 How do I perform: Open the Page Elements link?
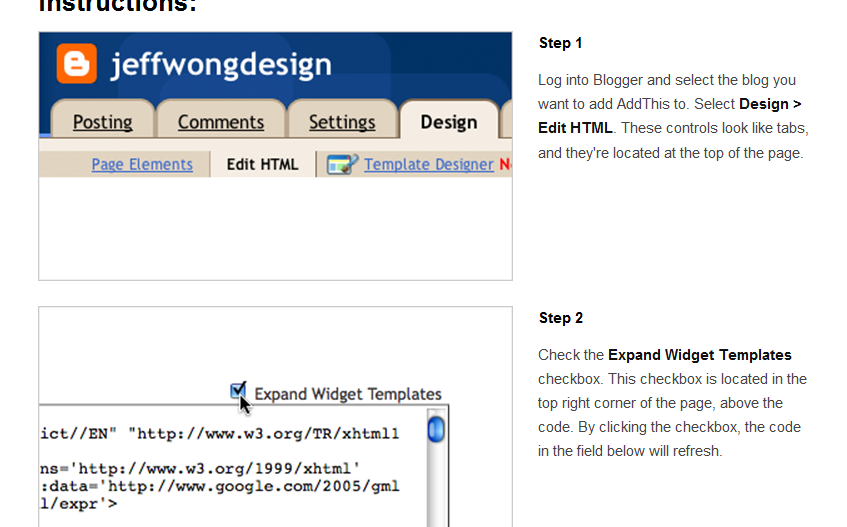(x=142, y=164)
